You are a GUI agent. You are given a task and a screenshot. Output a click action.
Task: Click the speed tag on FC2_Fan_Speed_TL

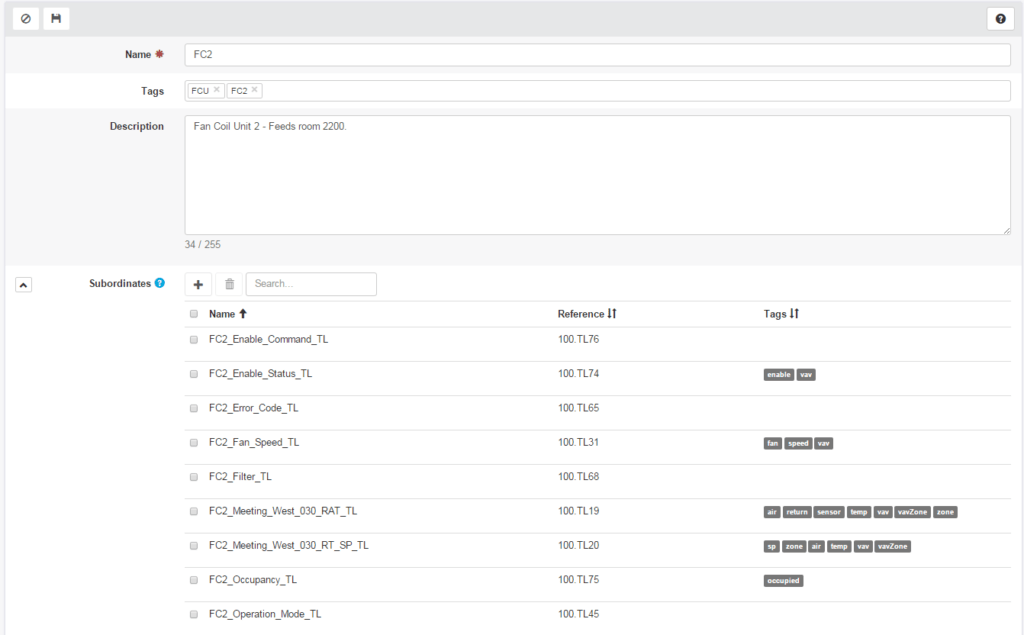point(798,443)
